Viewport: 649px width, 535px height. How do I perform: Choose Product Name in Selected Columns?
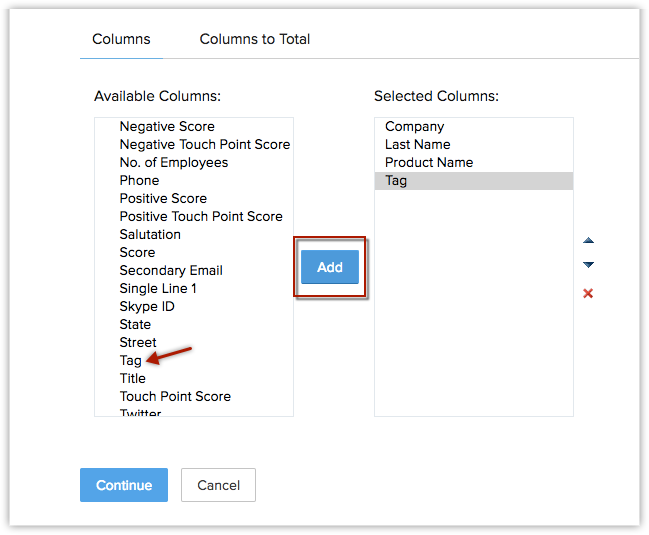[x=429, y=162]
